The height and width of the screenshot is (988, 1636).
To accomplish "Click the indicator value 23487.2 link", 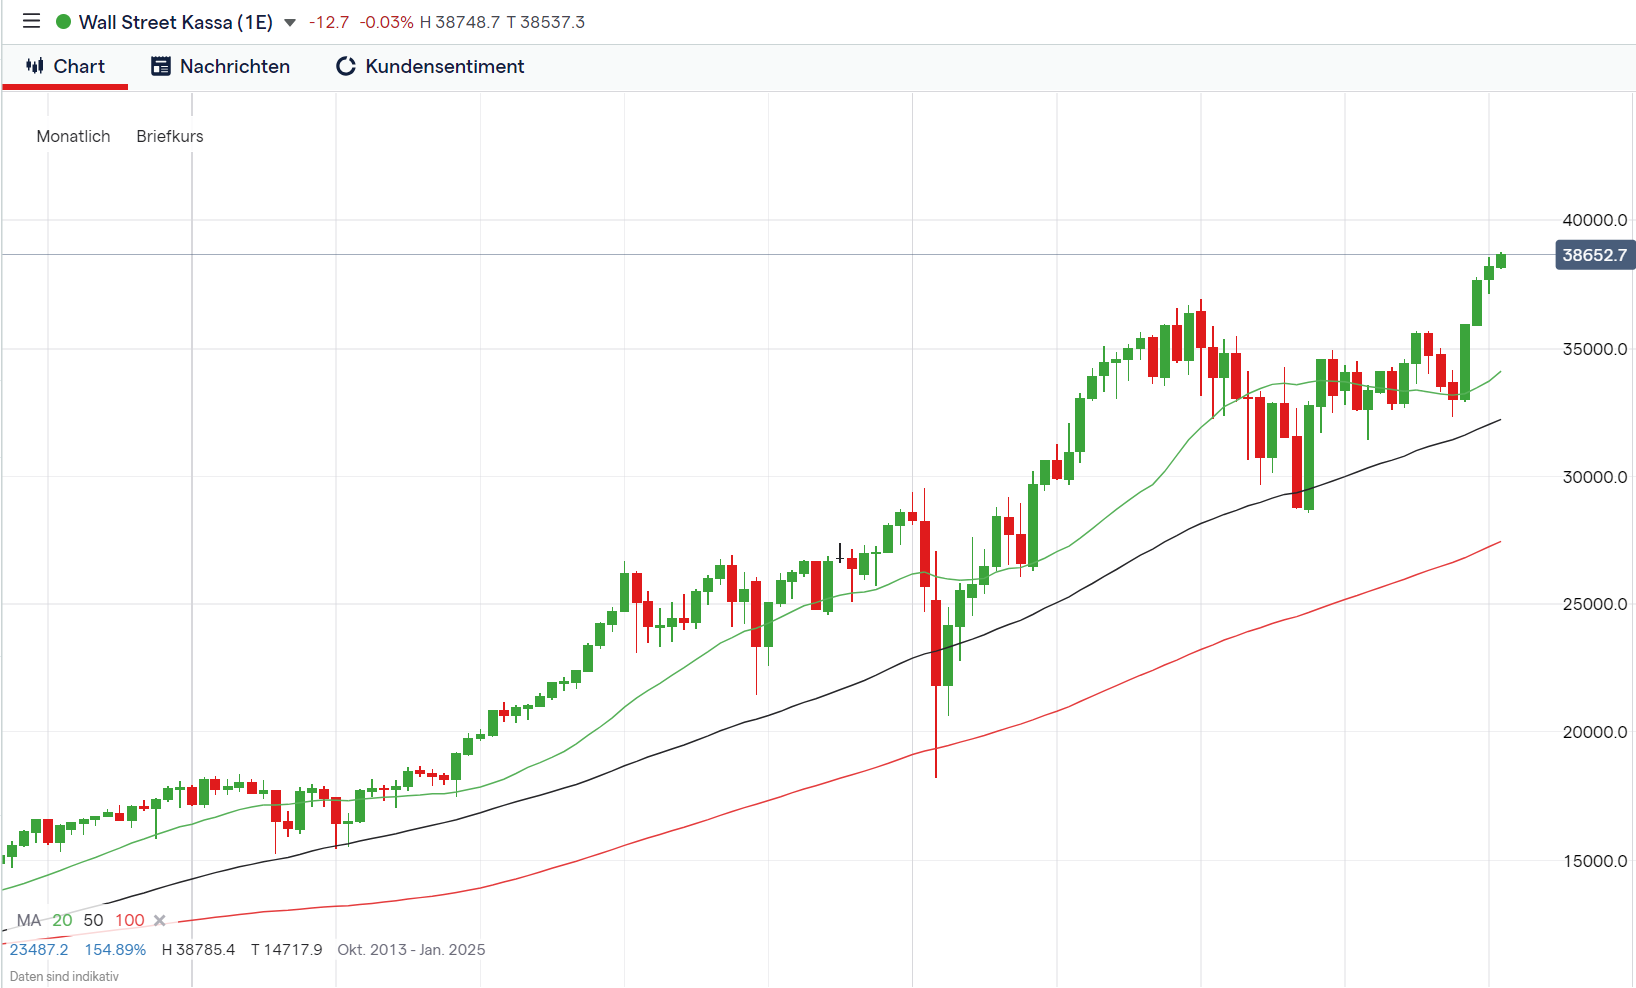I will [38, 949].
